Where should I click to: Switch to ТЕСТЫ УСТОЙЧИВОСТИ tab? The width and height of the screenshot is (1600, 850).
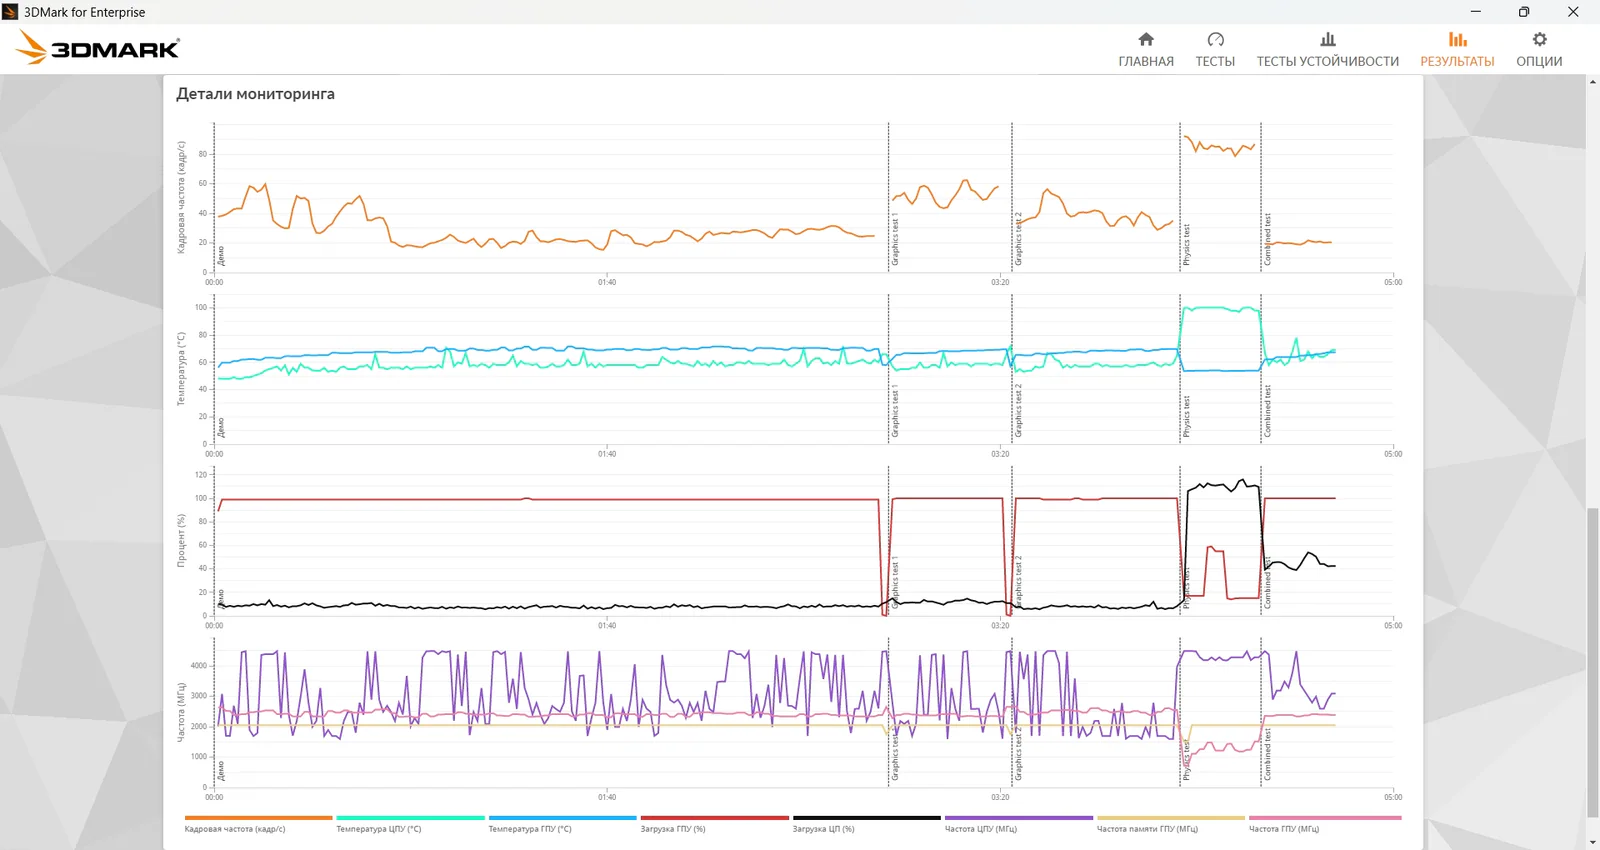point(1328,49)
